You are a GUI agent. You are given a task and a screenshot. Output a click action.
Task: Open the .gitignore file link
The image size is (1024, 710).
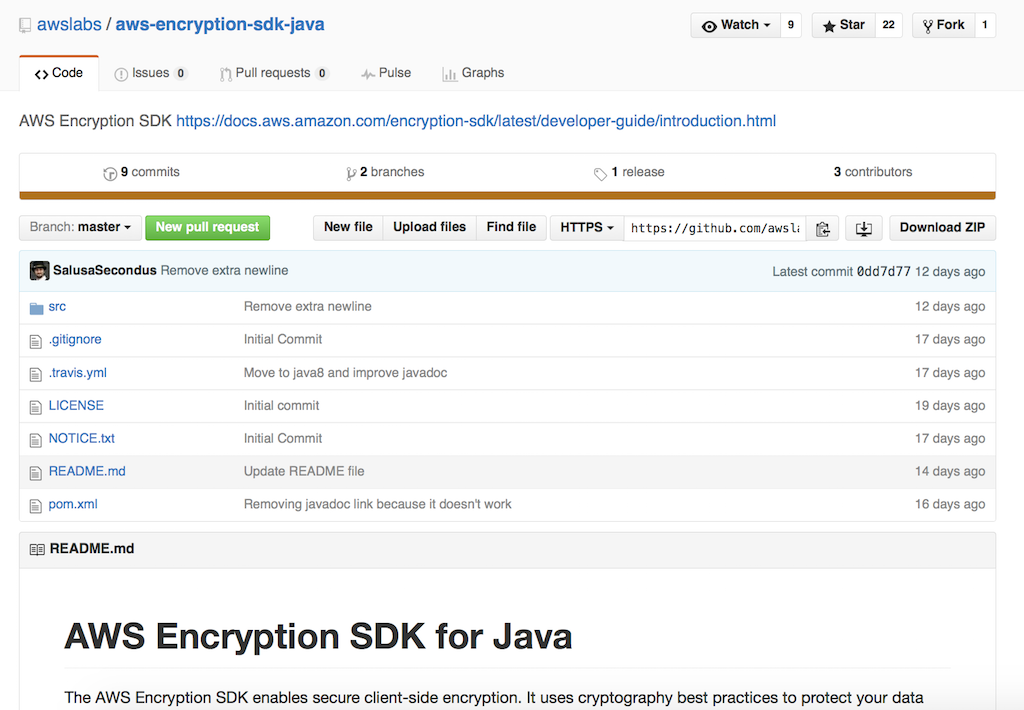tap(75, 340)
